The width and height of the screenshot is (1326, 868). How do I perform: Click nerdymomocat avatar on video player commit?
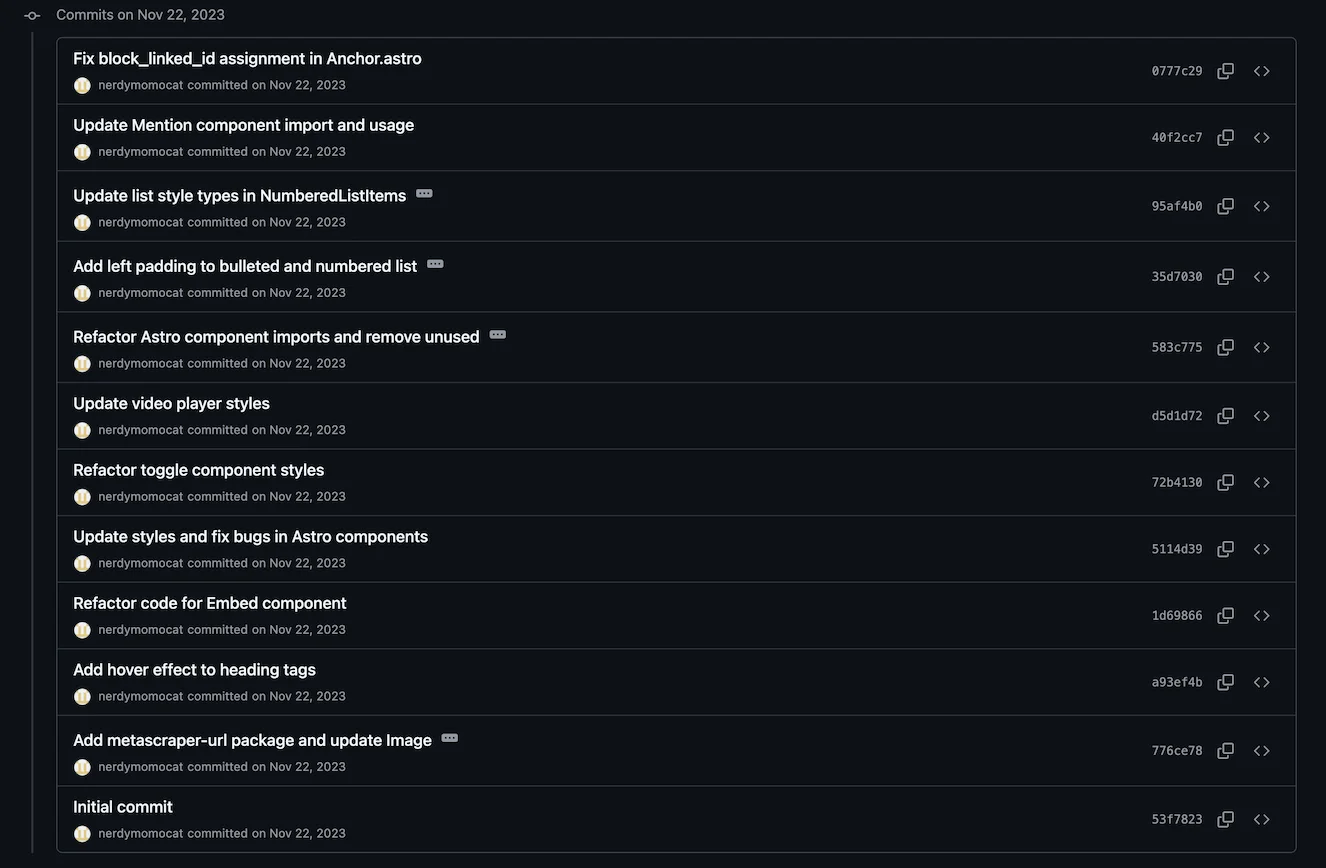82,430
